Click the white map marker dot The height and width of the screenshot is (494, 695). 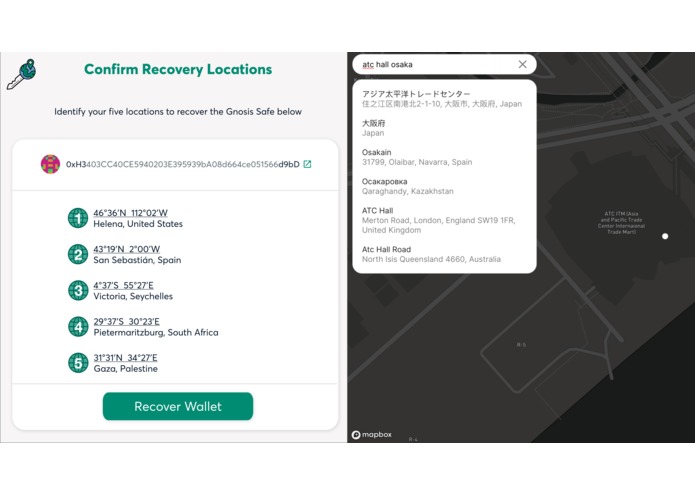(x=665, y=237)
